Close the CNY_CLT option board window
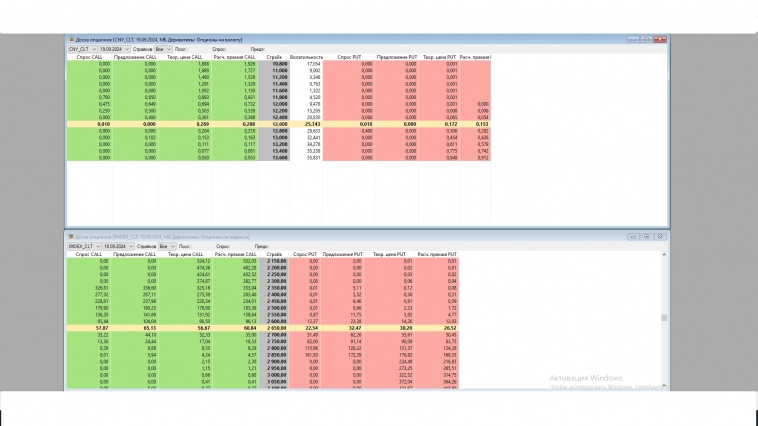 tap(660, 39)
